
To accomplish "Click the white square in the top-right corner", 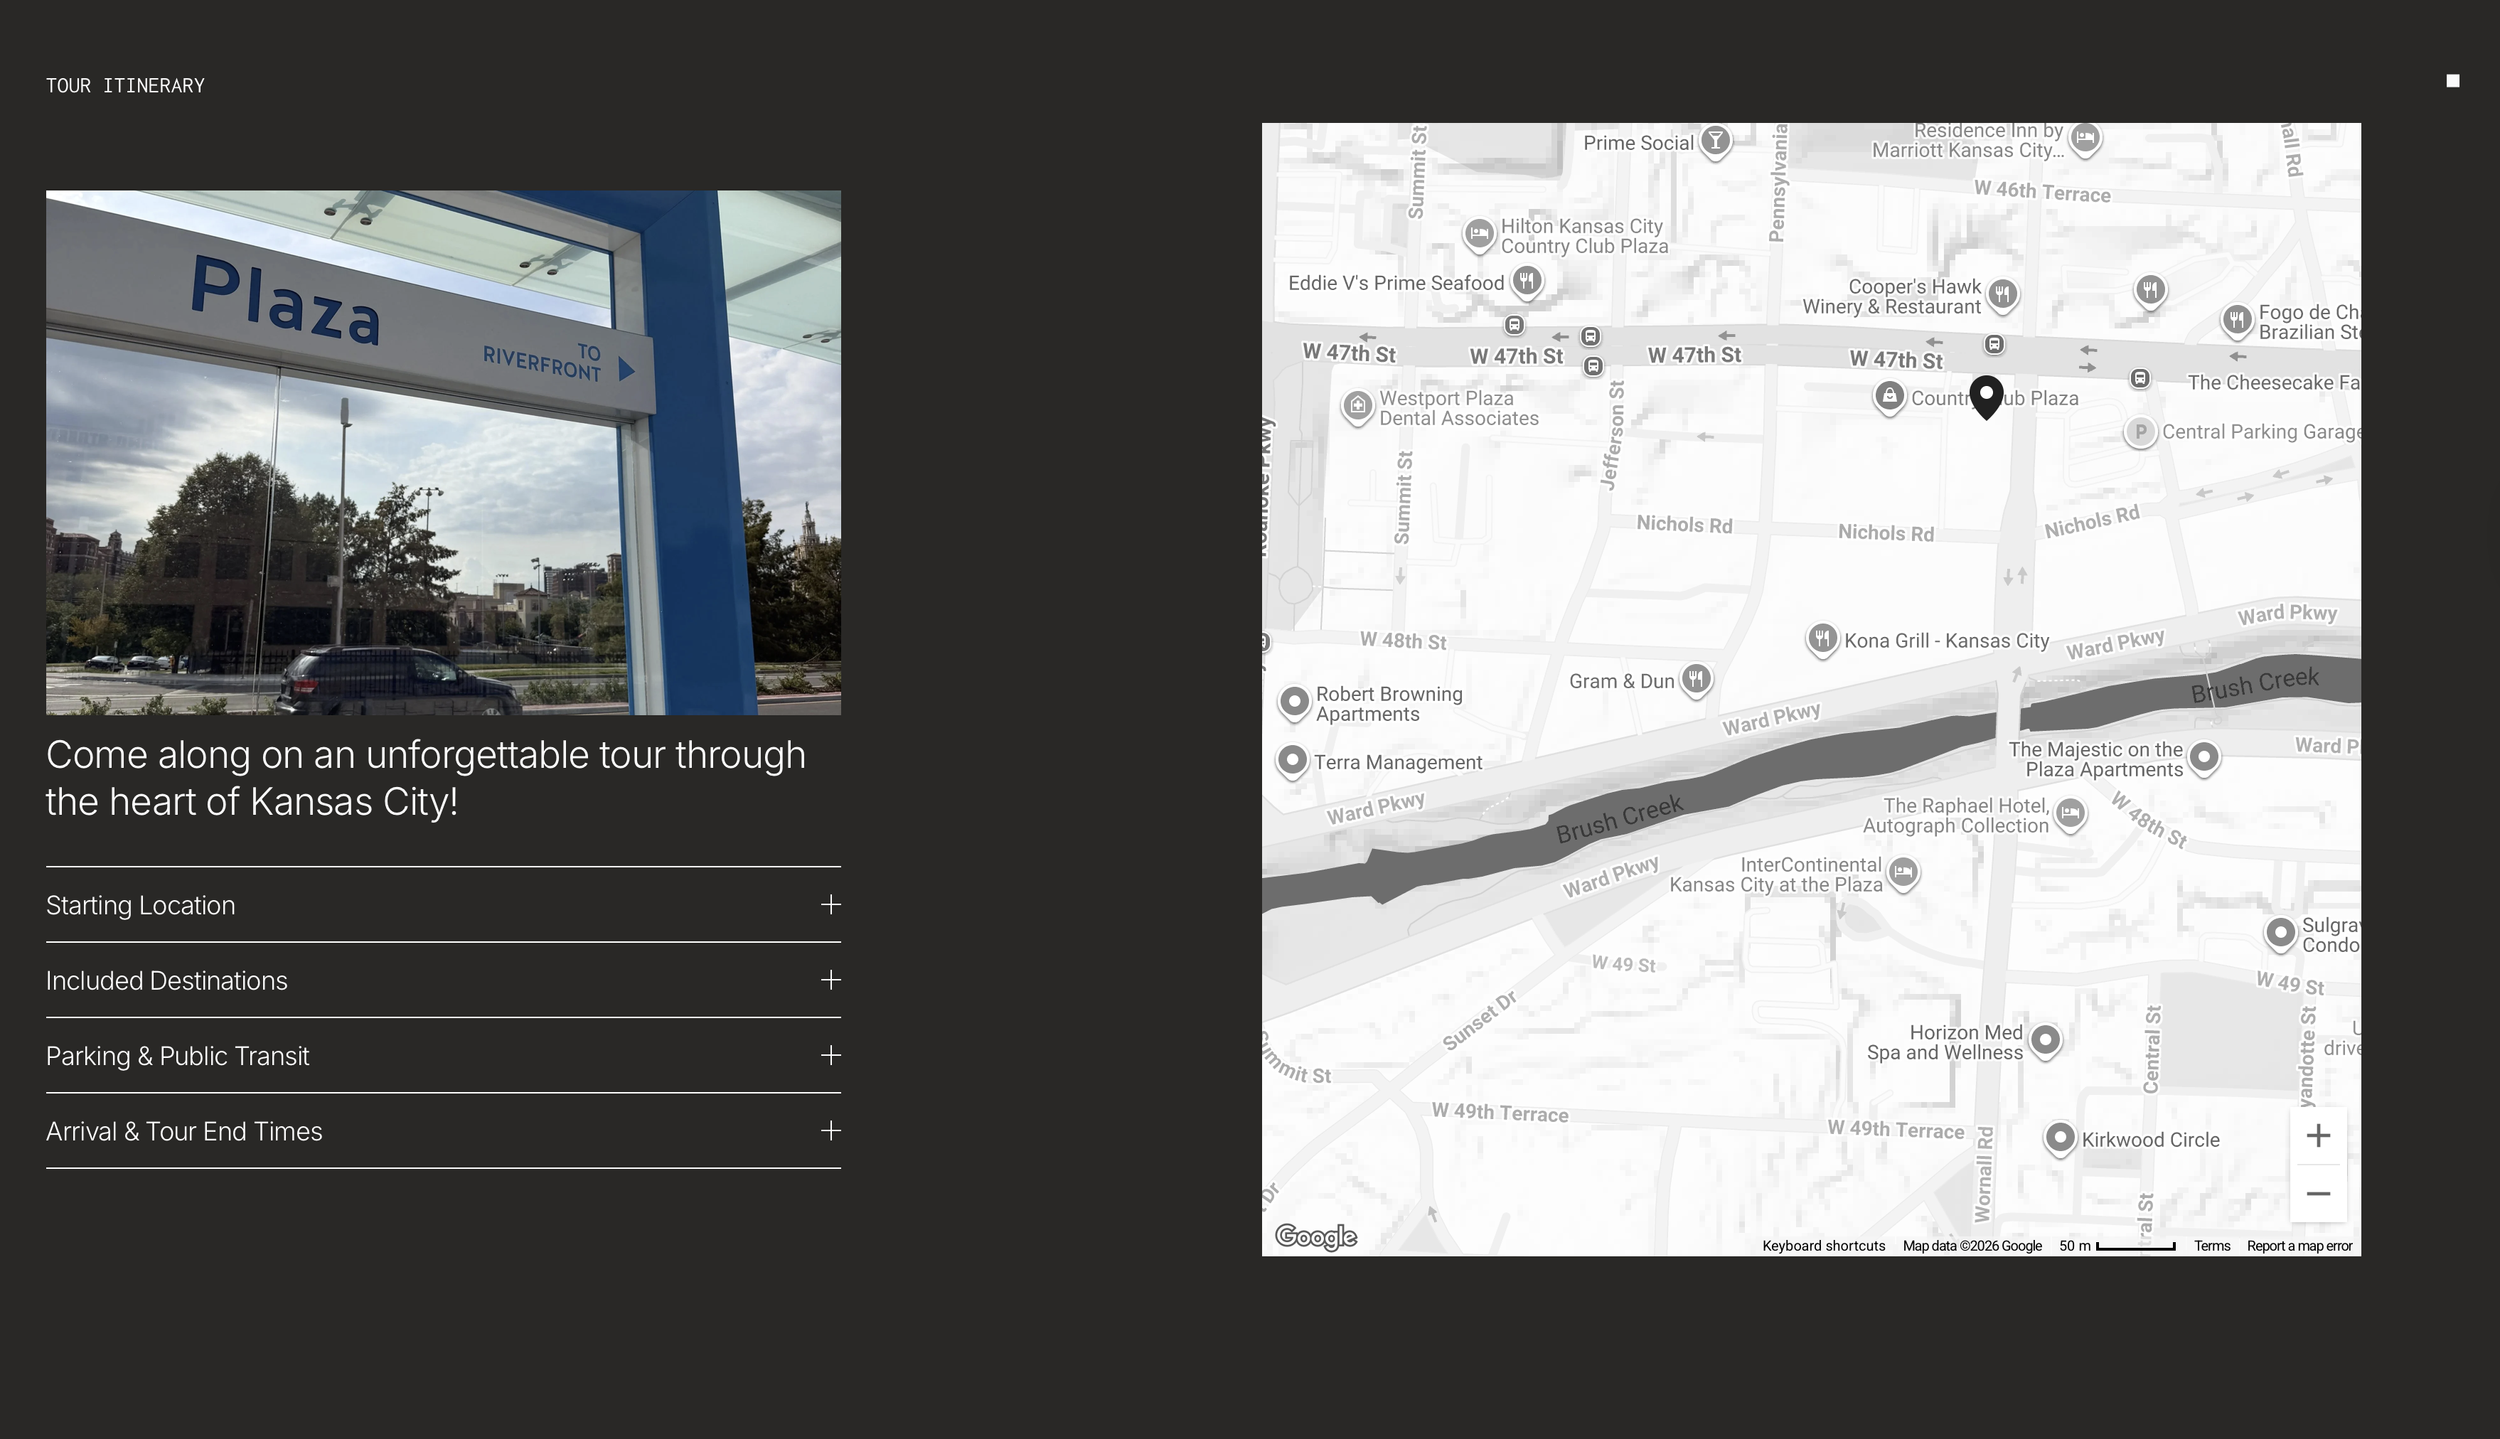I will click(x=2453, y=79).
